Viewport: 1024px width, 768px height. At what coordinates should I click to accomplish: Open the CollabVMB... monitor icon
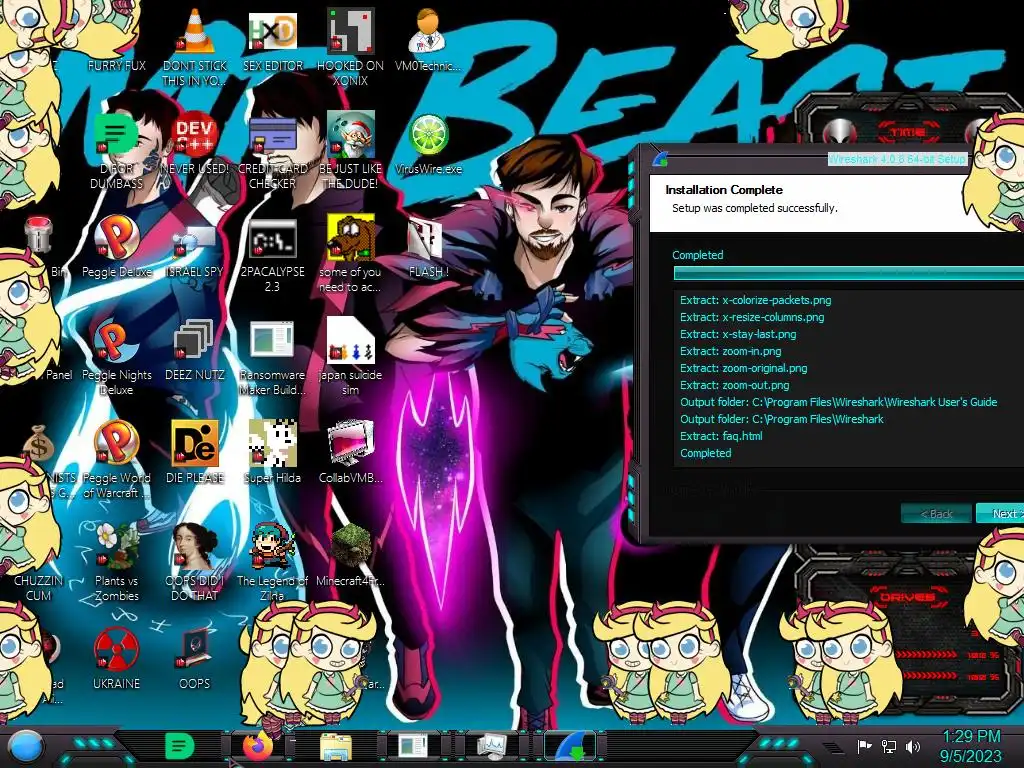[x=350, y=443]
